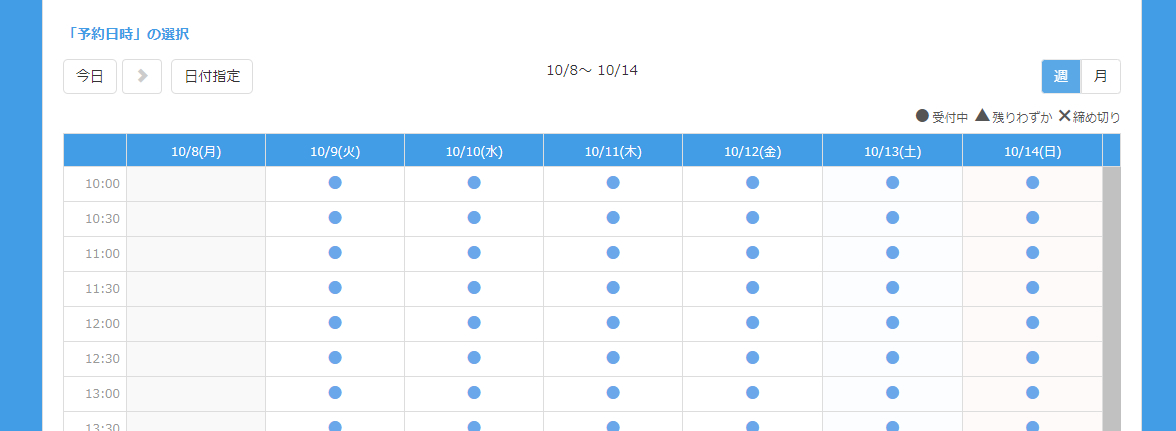This screenshot has width=1176, height=431.
Task: Click the 10/11(木) column header
Action: pyautogui.click(x=613, y=151)
